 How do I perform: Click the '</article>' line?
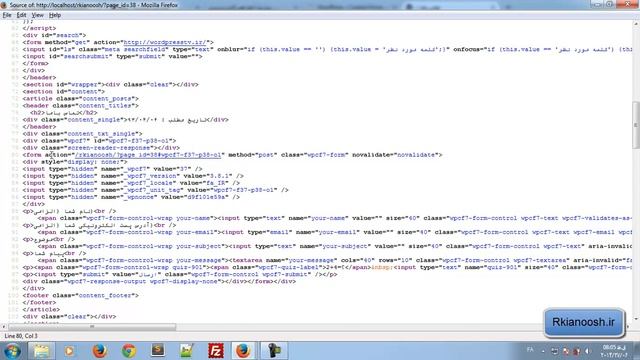[41, 309]
